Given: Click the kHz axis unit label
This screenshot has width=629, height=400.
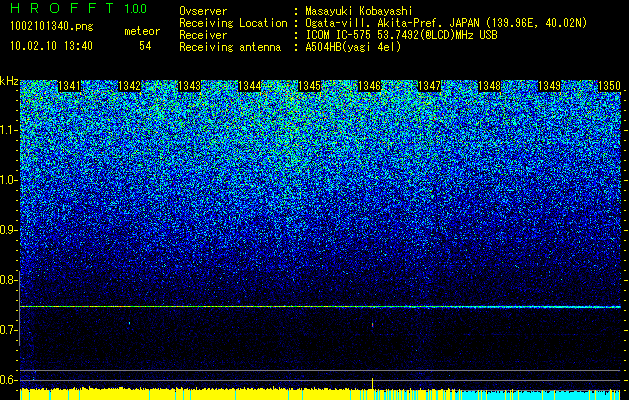Looking at the screenshot, I should pos(9,81).
